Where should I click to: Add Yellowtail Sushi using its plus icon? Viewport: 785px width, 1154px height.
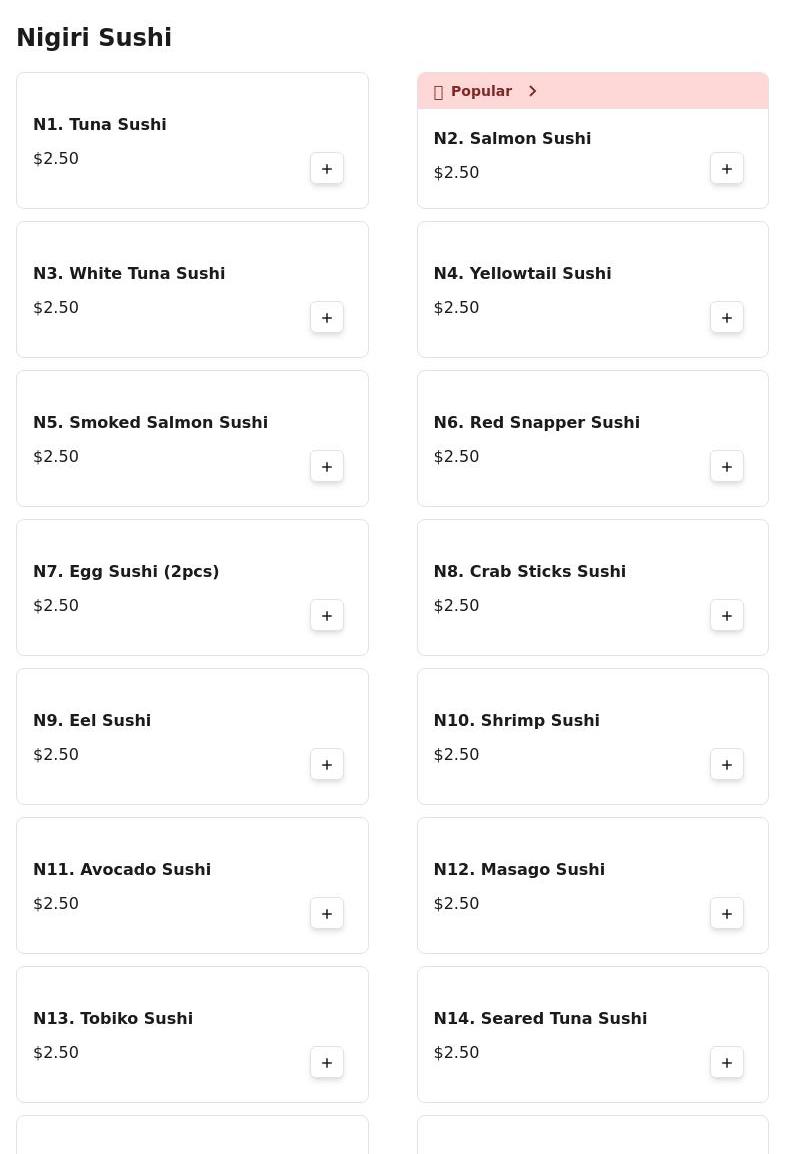(x=727, y=318)
